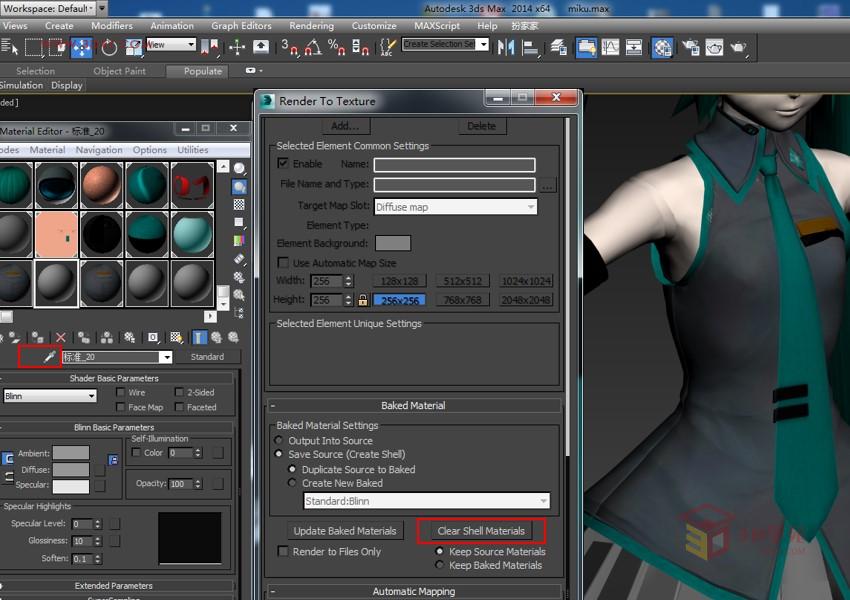Open the Target Map Slot dropdown

[x=455, y=207]
